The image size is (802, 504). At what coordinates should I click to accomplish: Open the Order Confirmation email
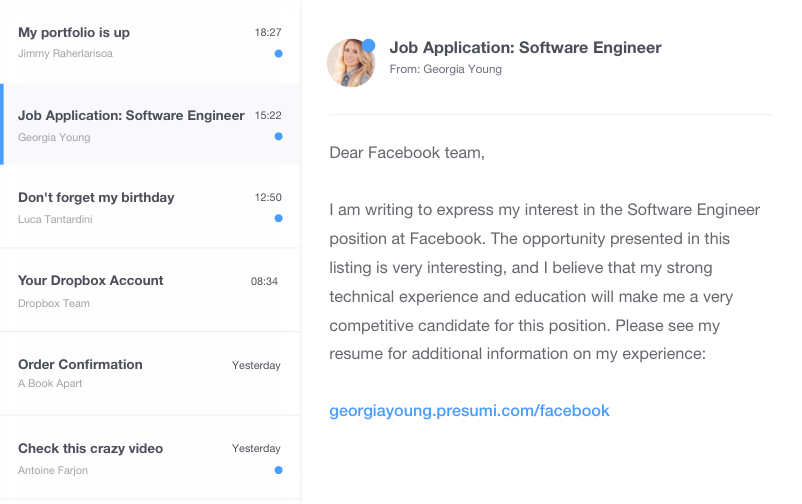(80, 364)
